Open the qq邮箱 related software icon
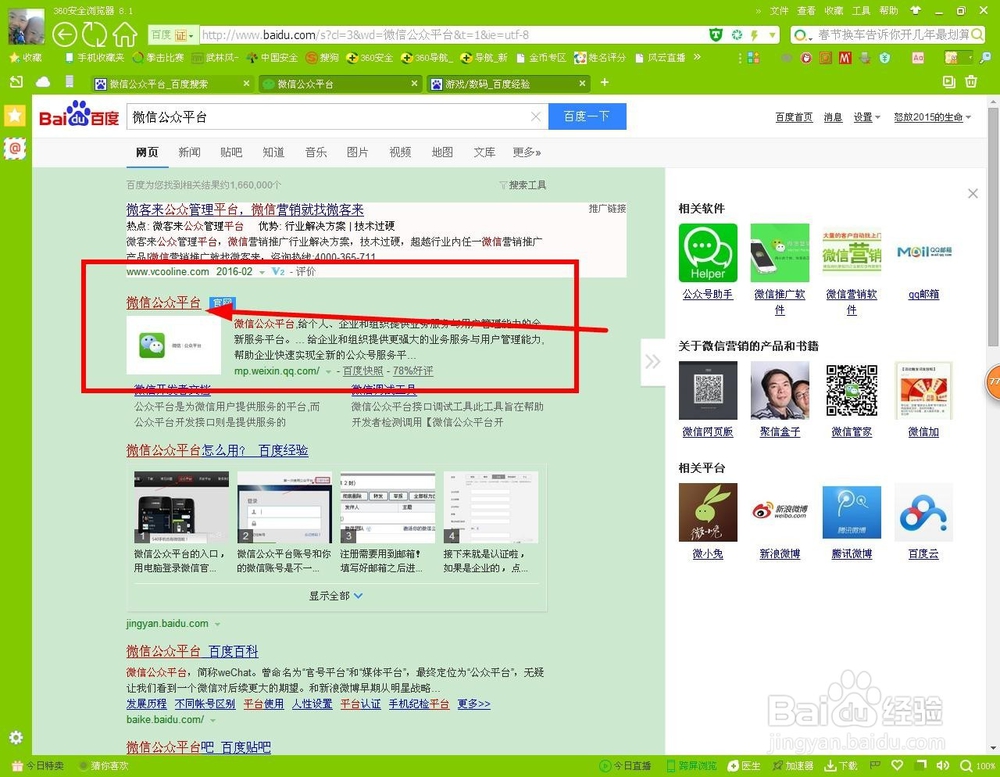Viewport: 1000px width, 777px height. tap(923, 253)
